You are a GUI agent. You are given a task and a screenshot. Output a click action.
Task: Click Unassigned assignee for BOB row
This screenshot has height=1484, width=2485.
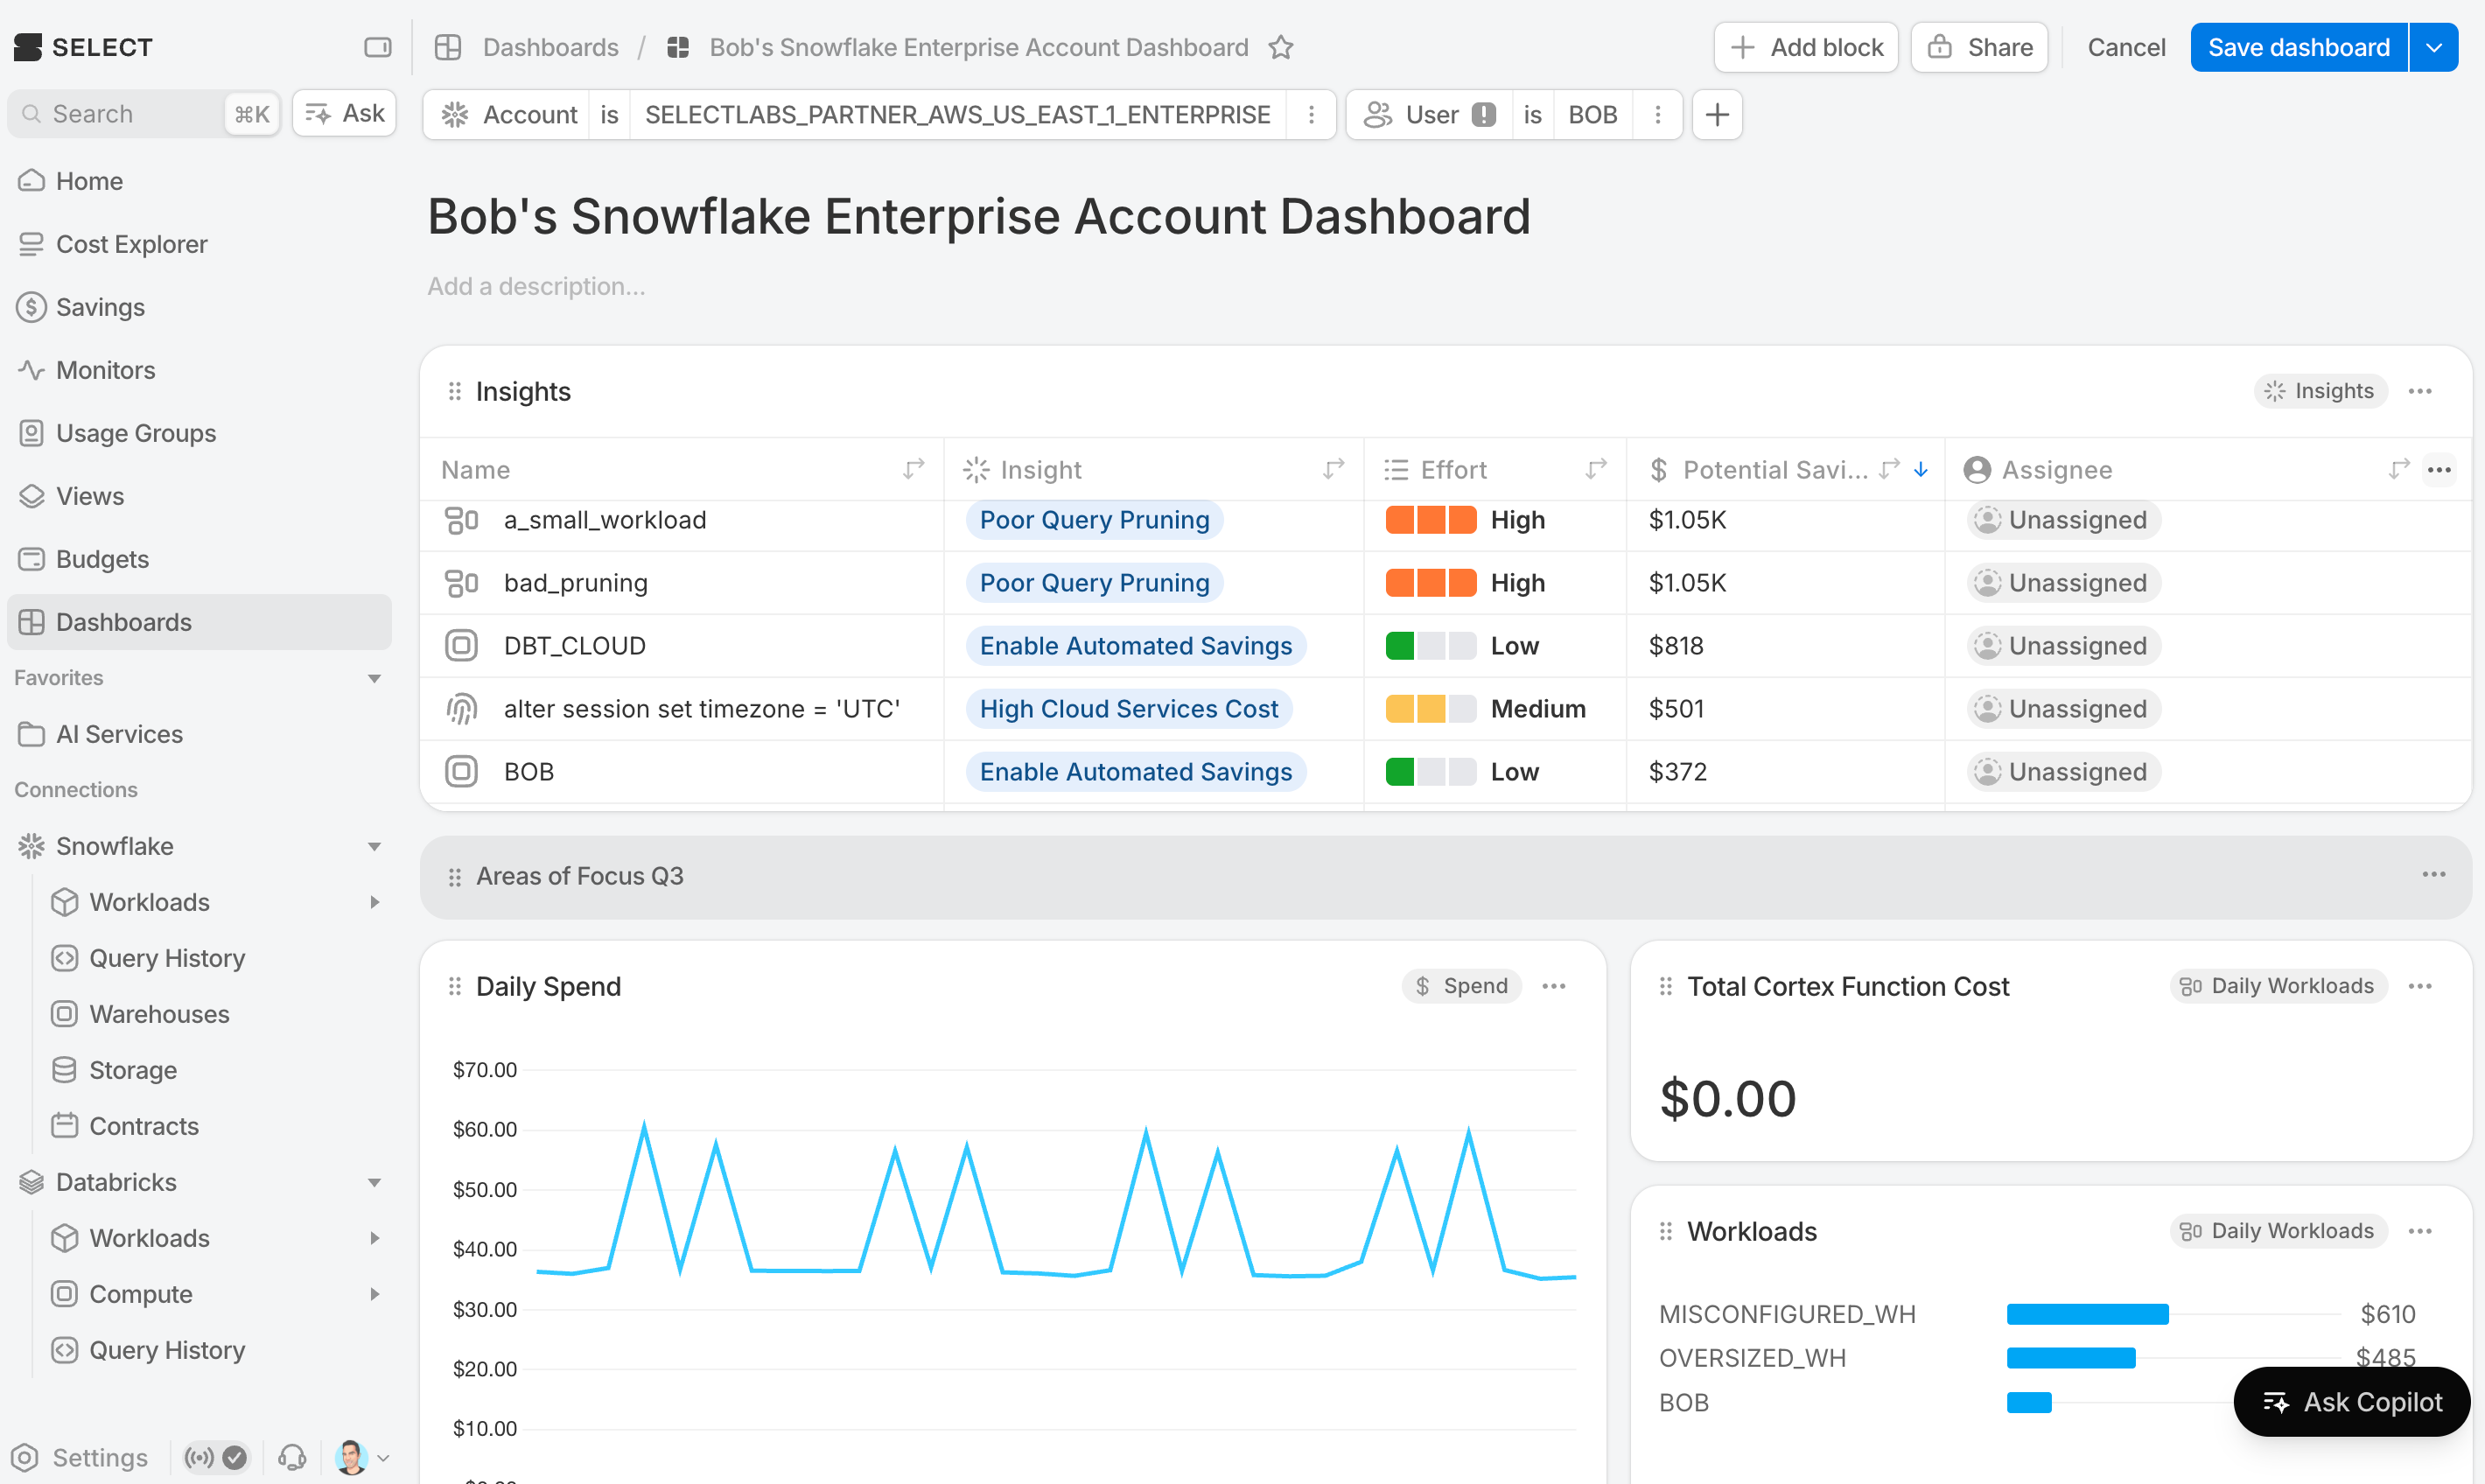(2063, 772)
